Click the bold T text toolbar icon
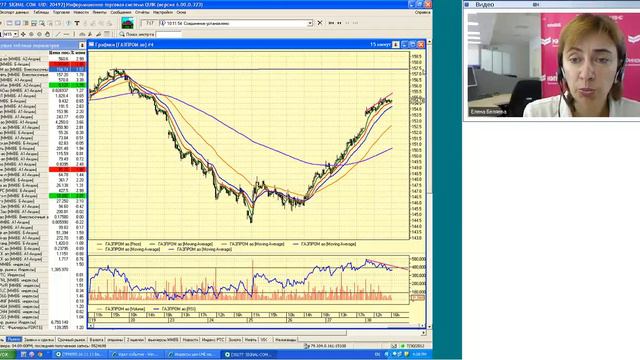The width and height of the screenshot is (640, 360). [77, 23]
